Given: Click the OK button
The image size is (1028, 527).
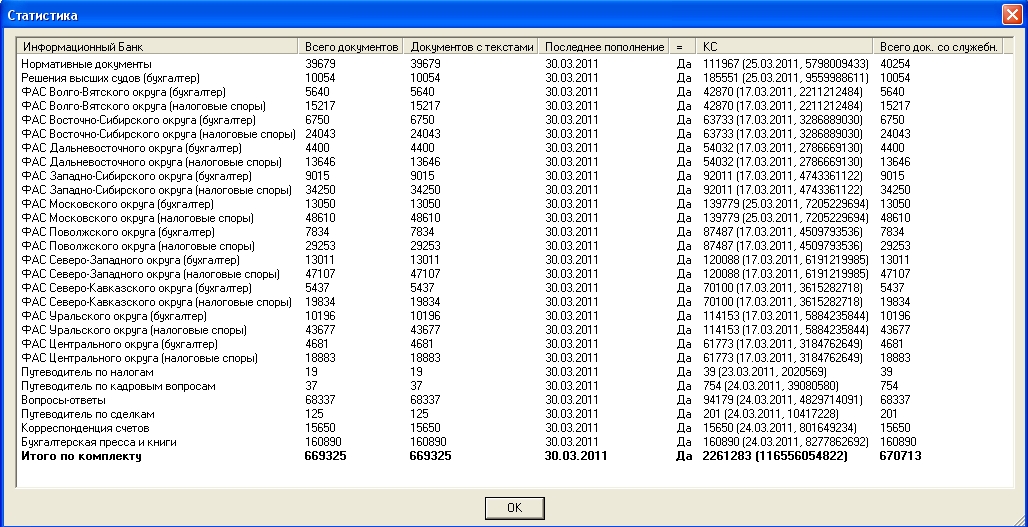Looking at the screenshot, I should tap(514, 507).
